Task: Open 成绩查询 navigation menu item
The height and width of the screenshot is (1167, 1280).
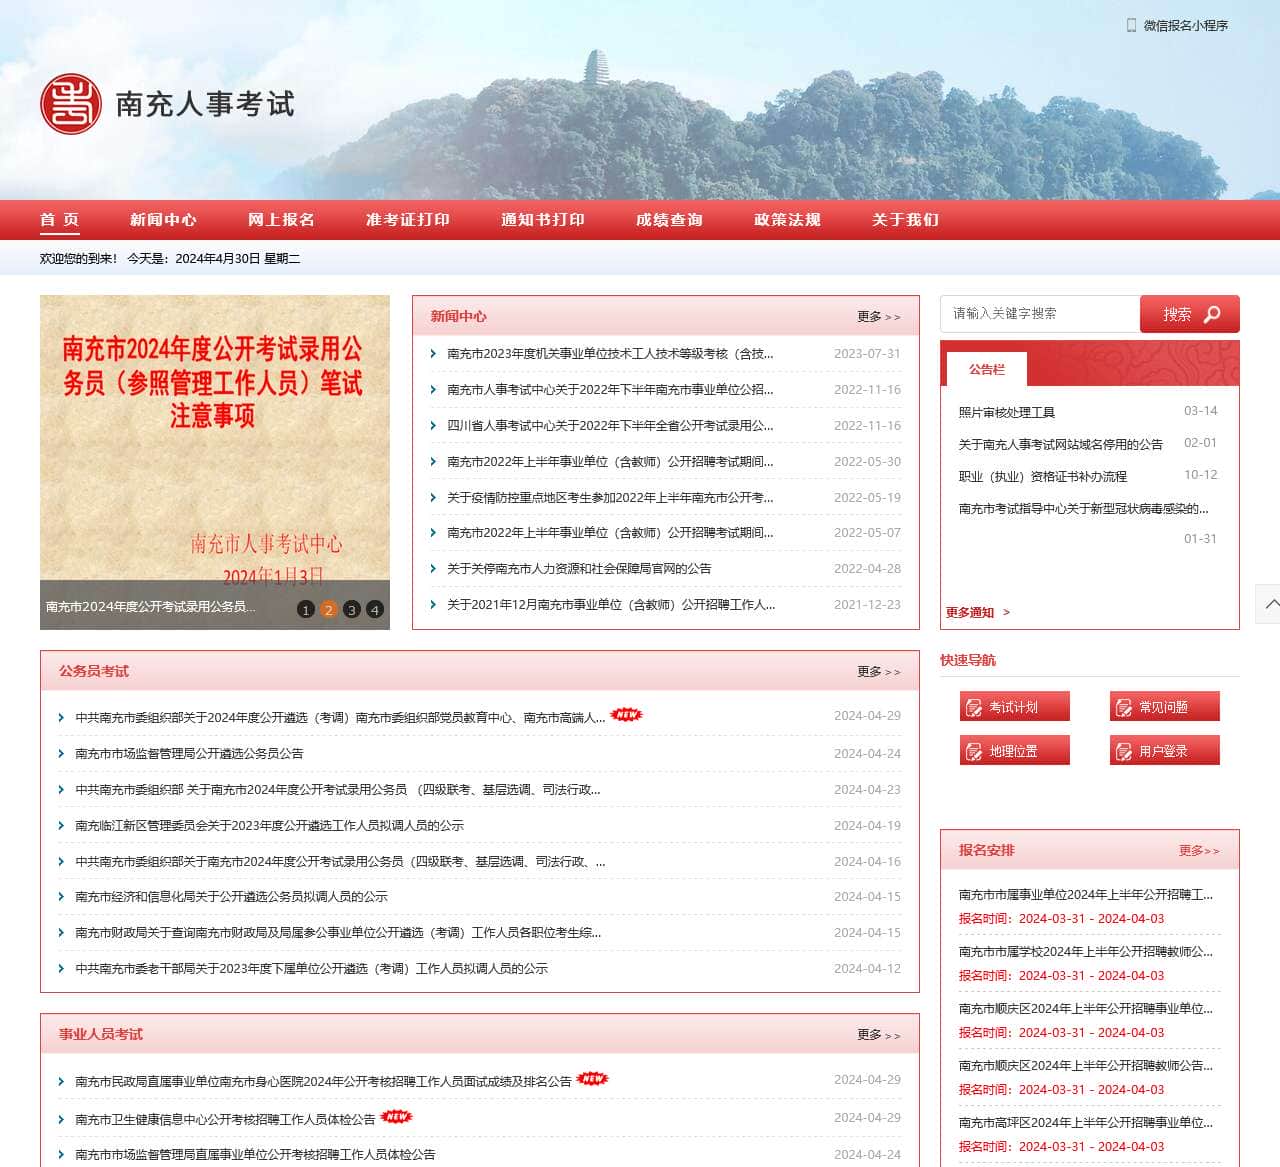Action: click(669, 220)
